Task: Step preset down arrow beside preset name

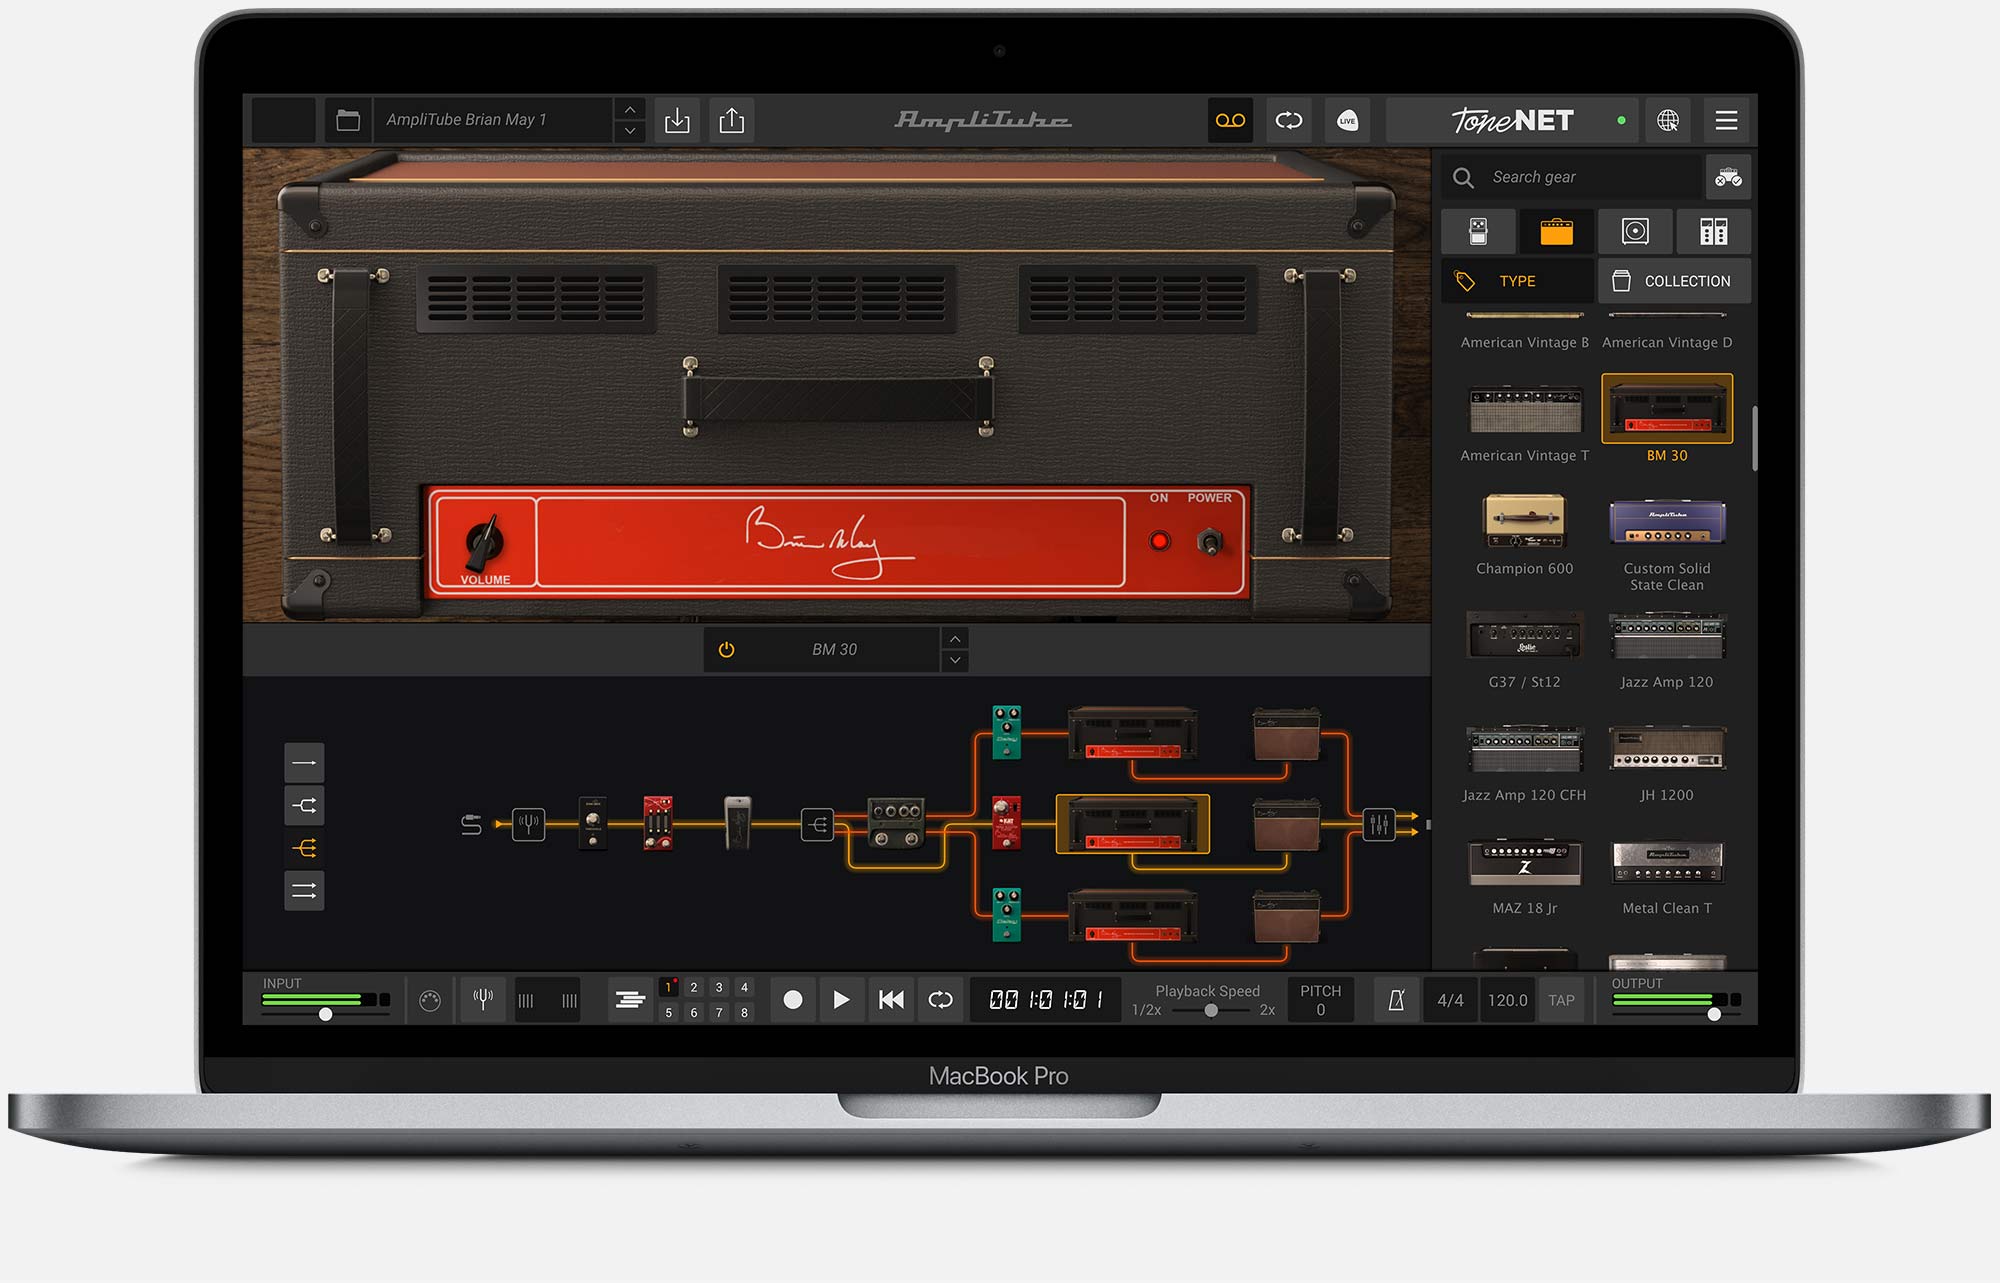Action: pyautogui.click(x=629, y=131)
